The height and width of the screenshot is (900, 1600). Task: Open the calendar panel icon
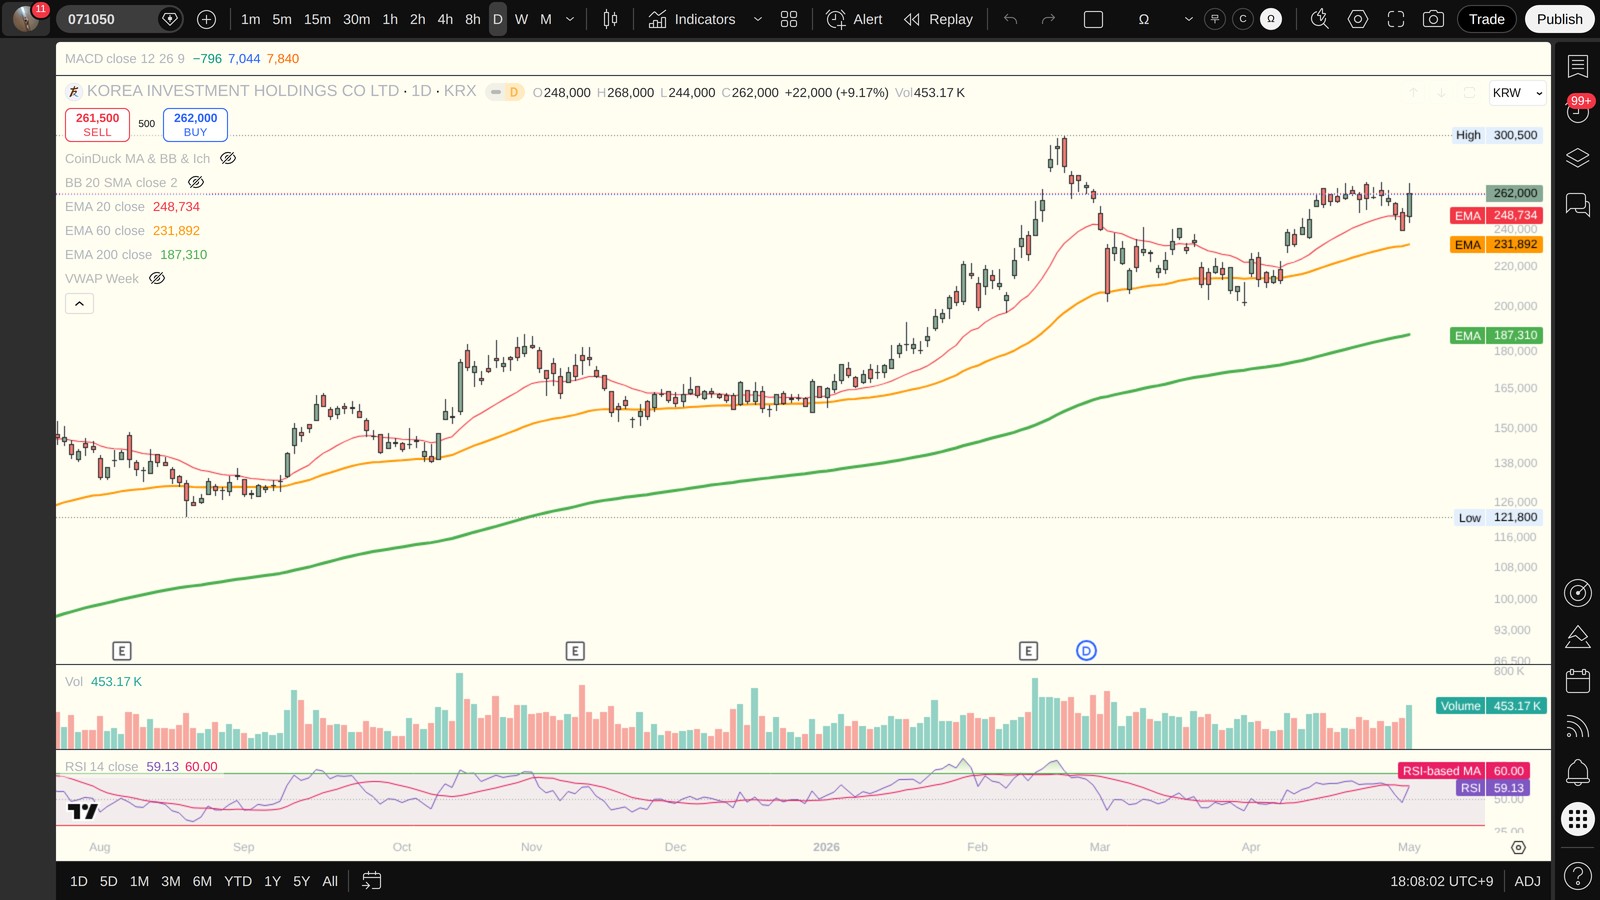click(1578, 681)
